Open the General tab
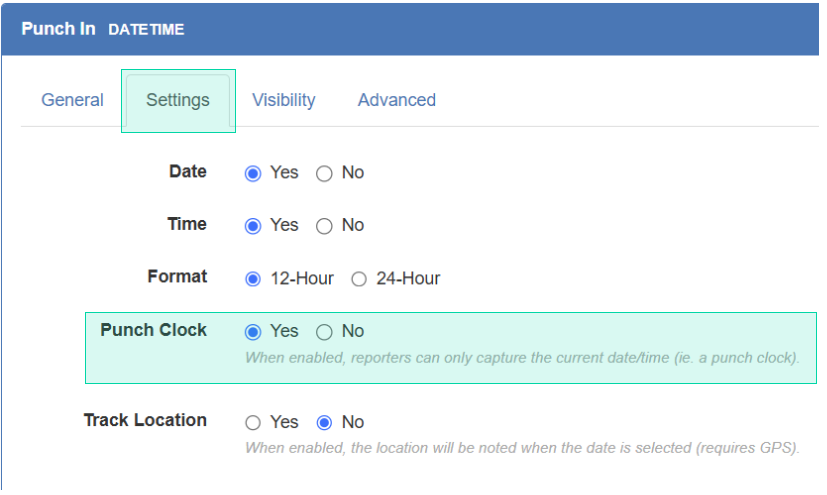The image size is (827, 495). point(72,100)
